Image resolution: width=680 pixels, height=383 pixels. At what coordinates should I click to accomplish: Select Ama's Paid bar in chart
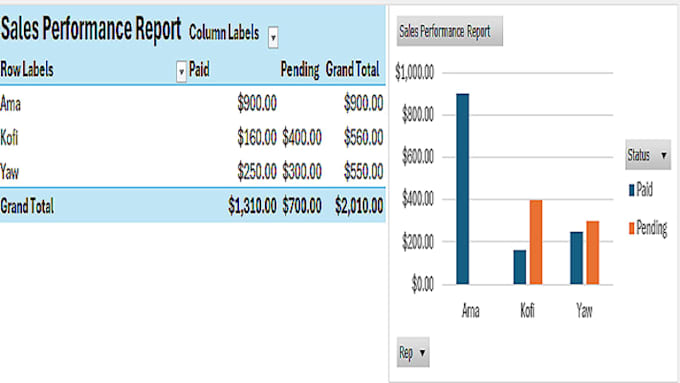[x=463, y=189]
